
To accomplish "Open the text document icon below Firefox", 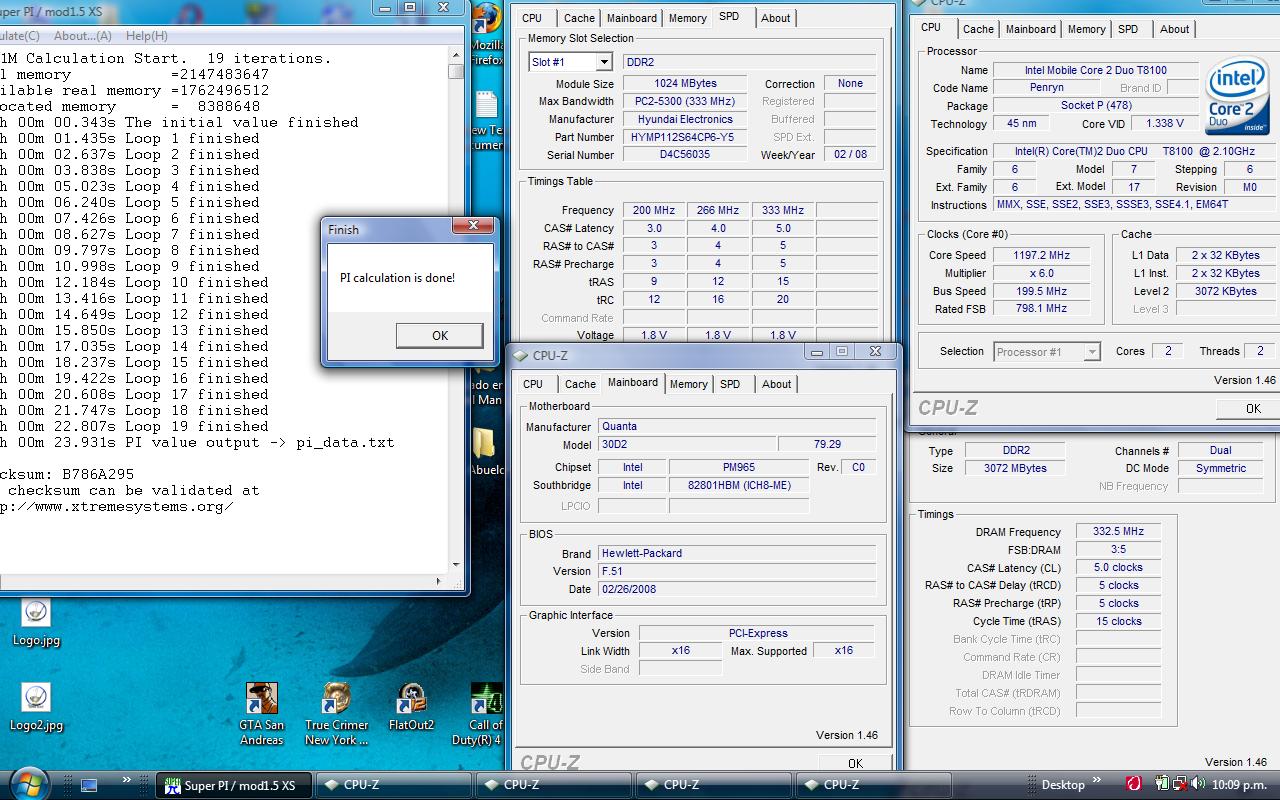I will tap(486, 120).
